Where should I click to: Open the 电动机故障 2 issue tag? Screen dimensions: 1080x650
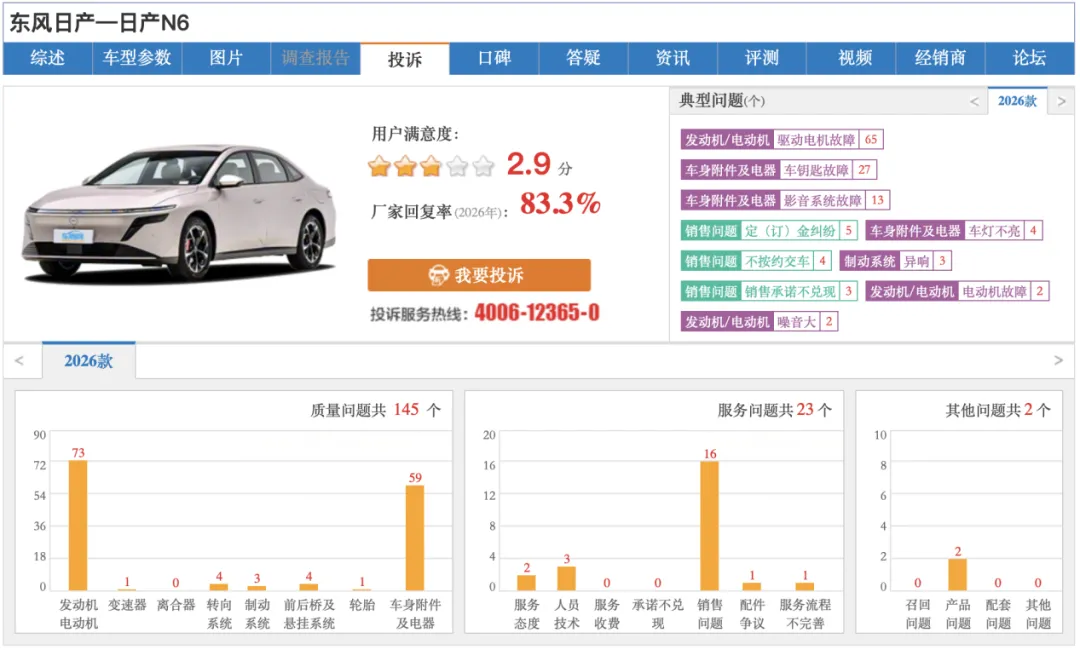pyautogui.click(x=957, y=291)
